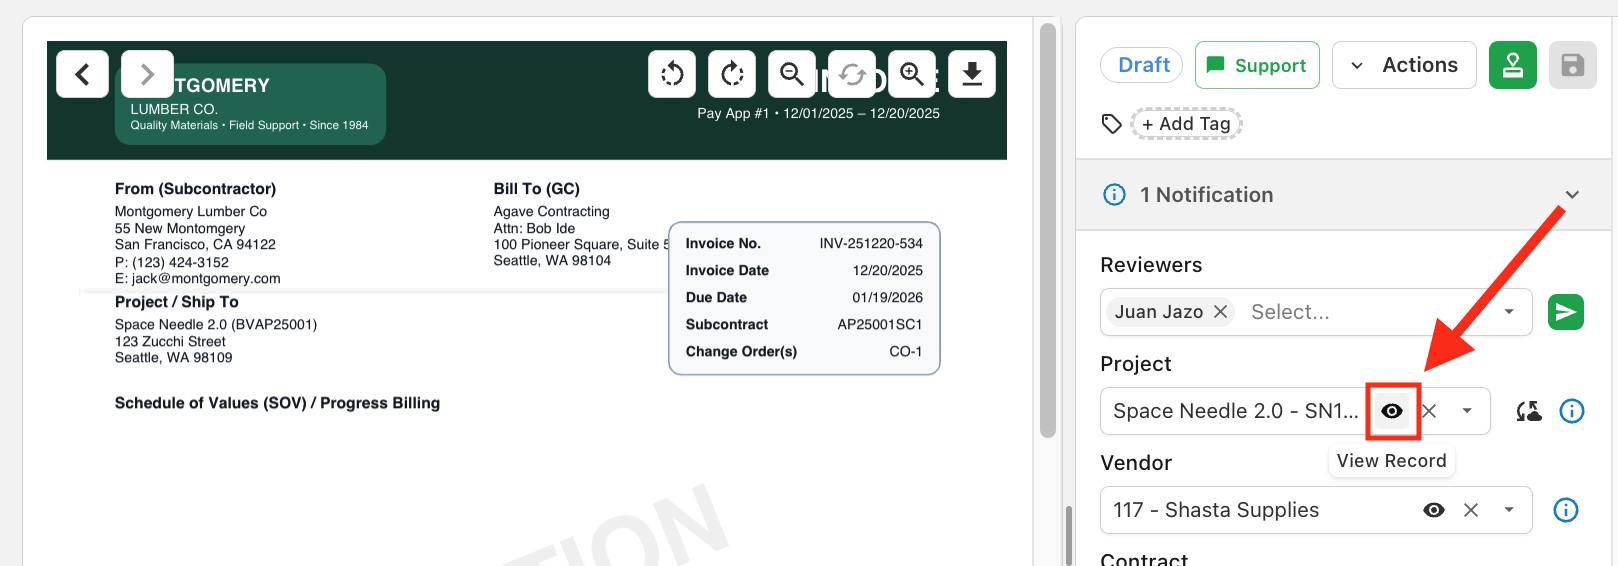Click the green approval stamp button

pyautogui.click(x=1513, y=65)
